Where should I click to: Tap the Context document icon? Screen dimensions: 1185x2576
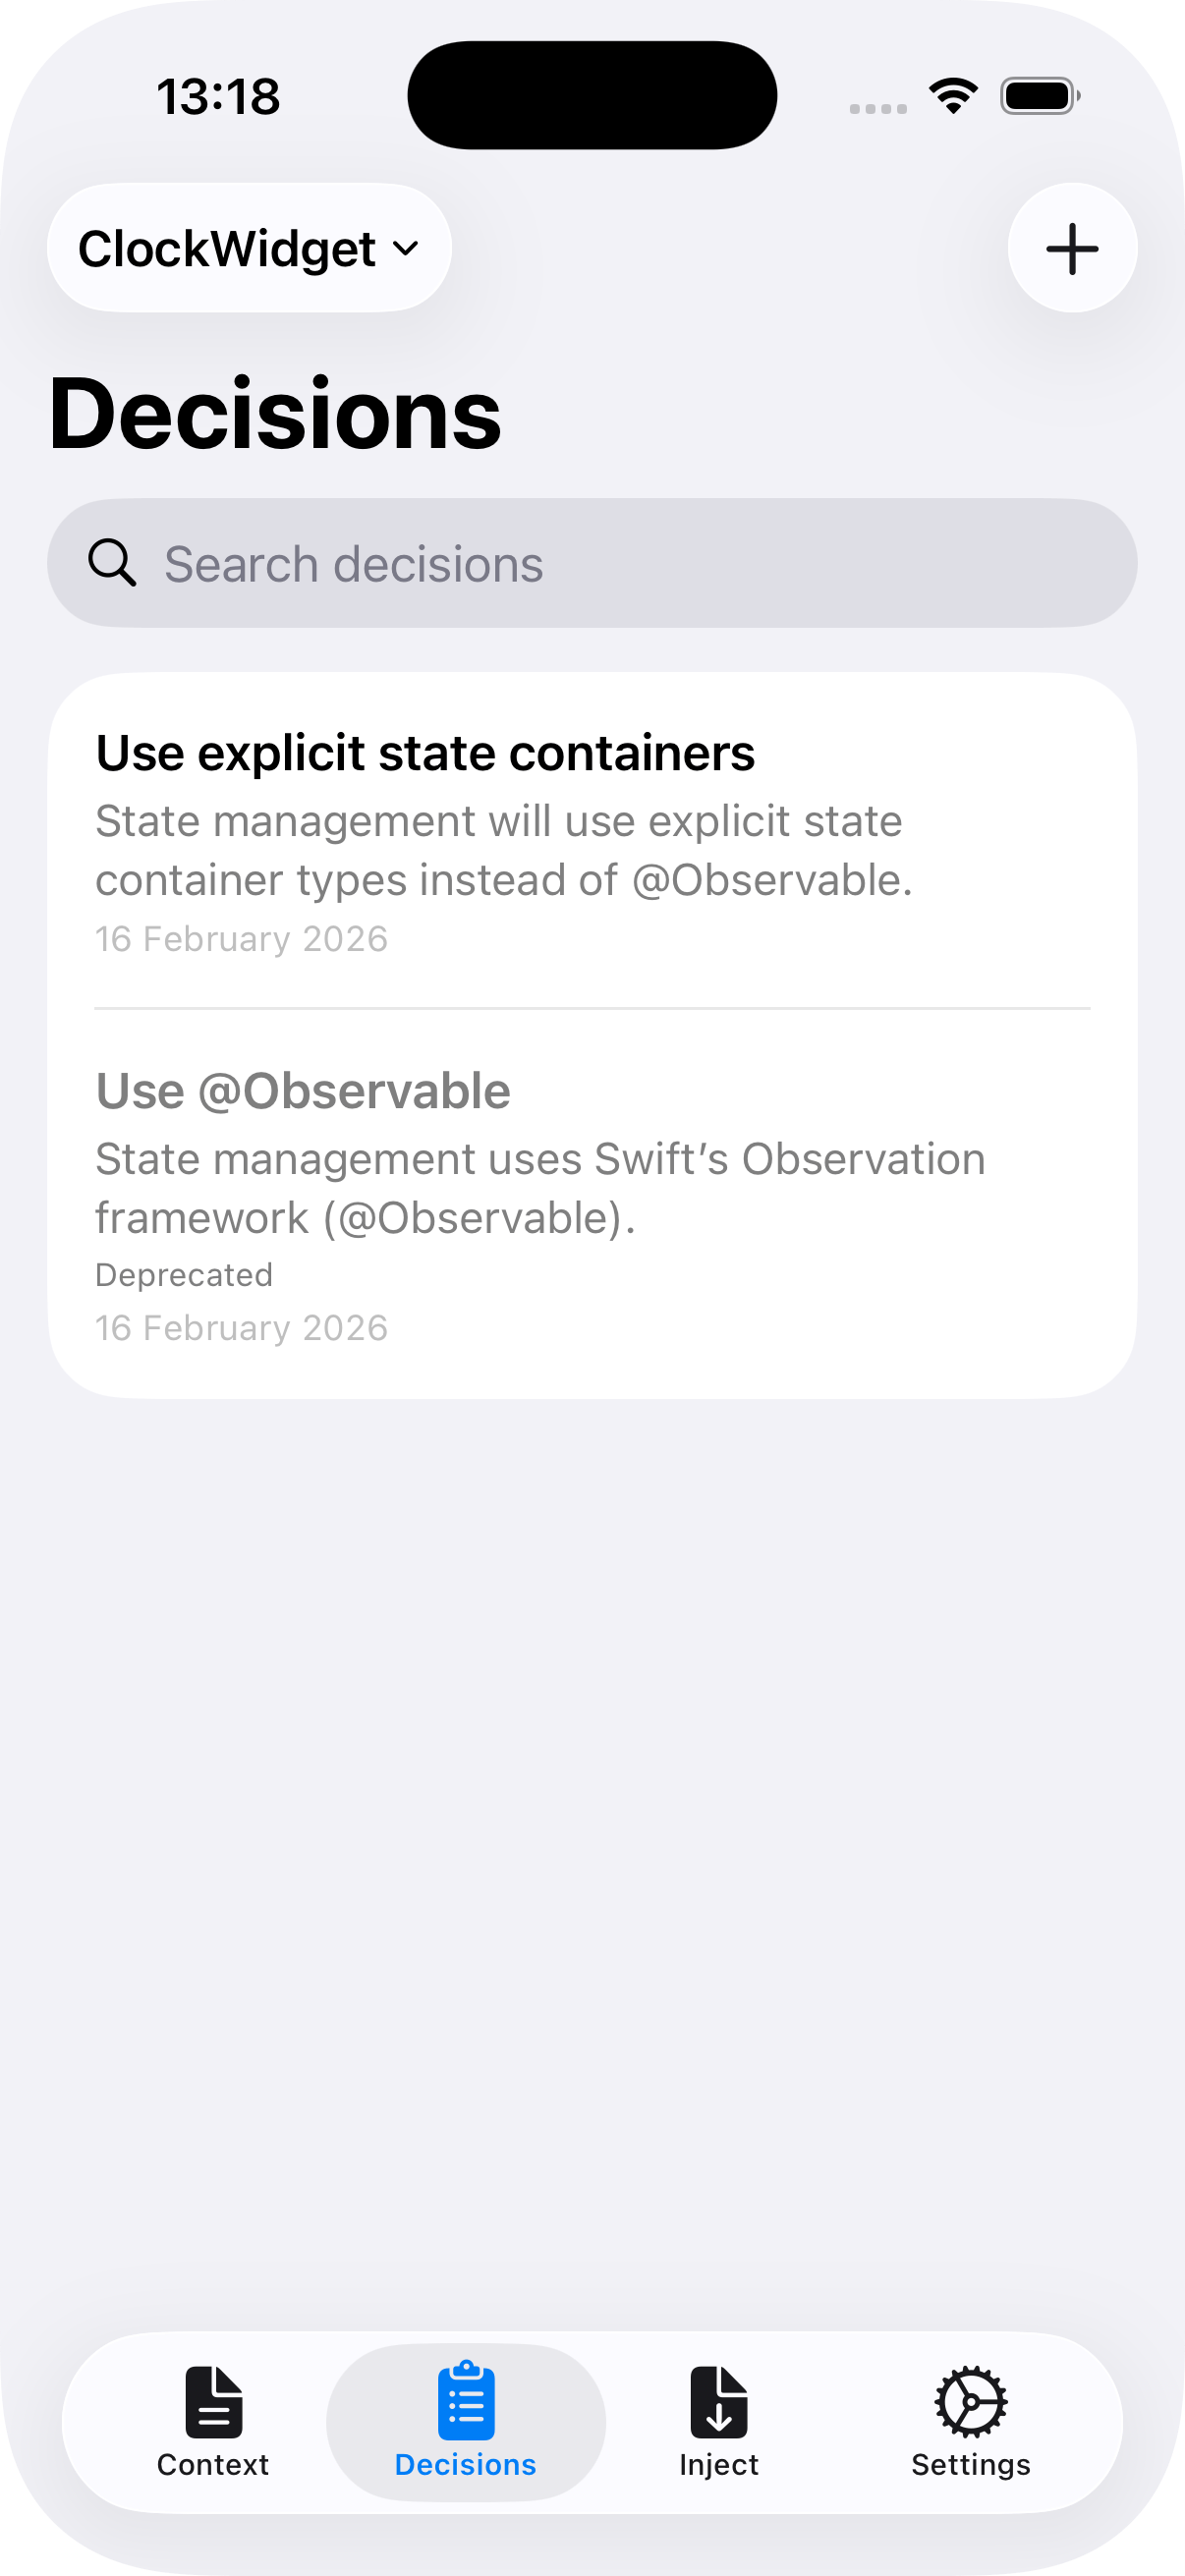[x=213, y=2401]
